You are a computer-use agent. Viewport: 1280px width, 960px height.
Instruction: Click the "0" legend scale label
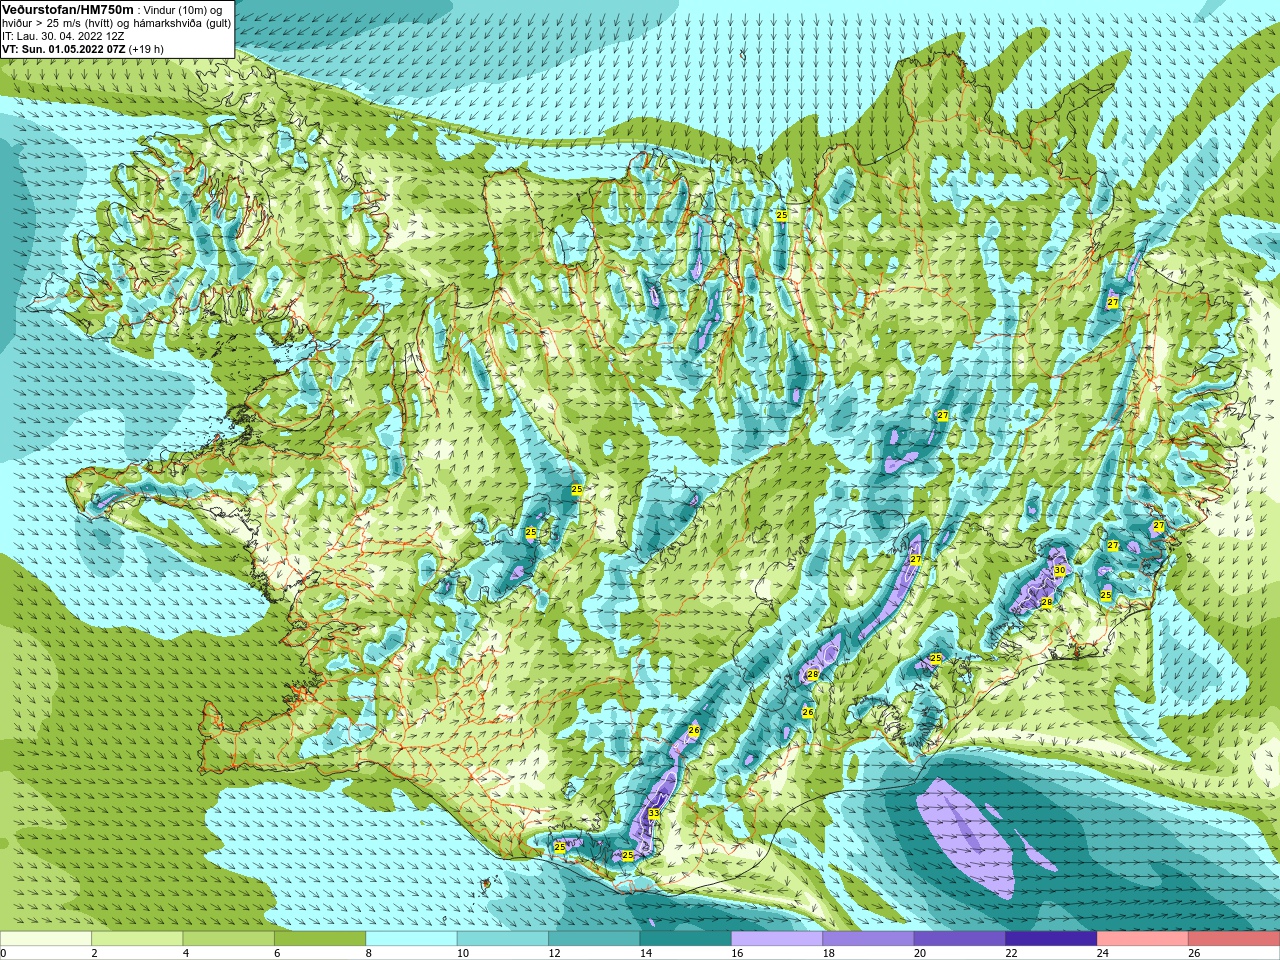coord(3,953)
